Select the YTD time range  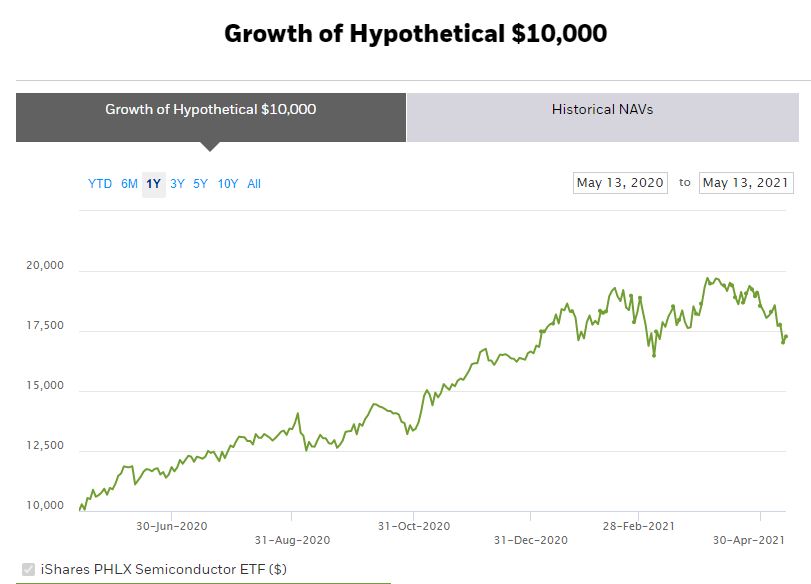click(x=100, y=184)
